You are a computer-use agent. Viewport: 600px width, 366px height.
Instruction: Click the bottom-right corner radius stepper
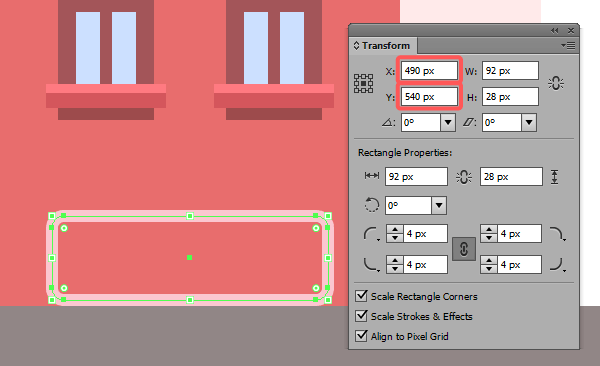pyautogui.click(x=489, y=265)
